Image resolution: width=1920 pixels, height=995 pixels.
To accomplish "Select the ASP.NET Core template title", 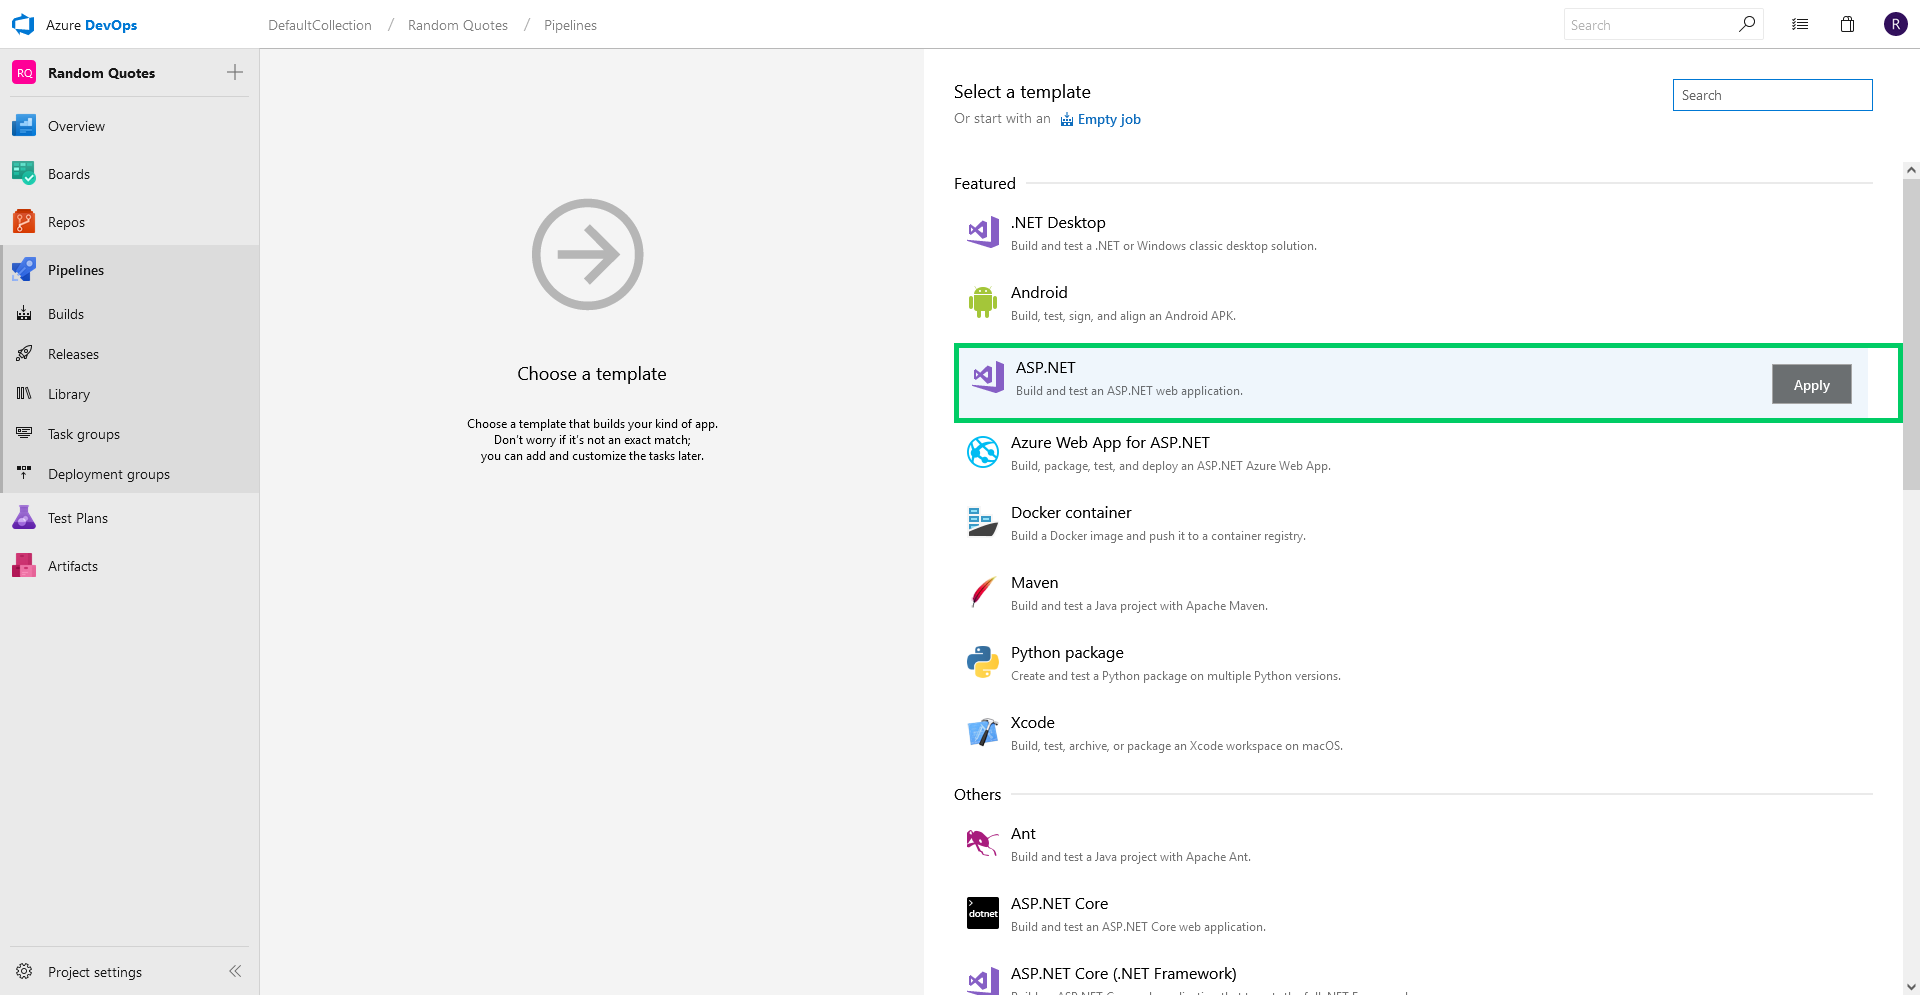I will click(1059, 903).
